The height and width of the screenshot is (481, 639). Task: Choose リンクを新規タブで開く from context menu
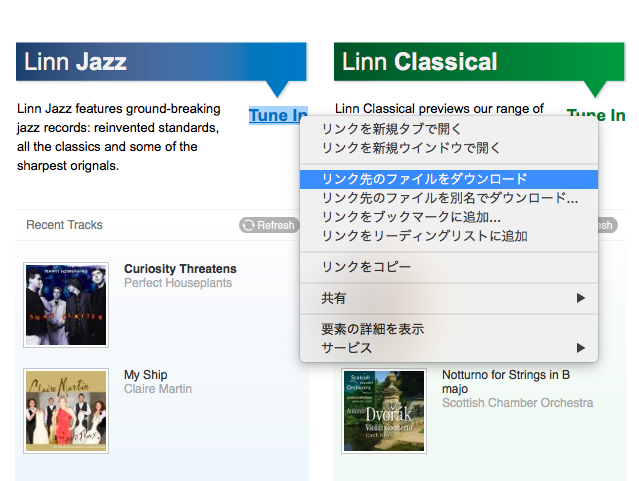449,129
